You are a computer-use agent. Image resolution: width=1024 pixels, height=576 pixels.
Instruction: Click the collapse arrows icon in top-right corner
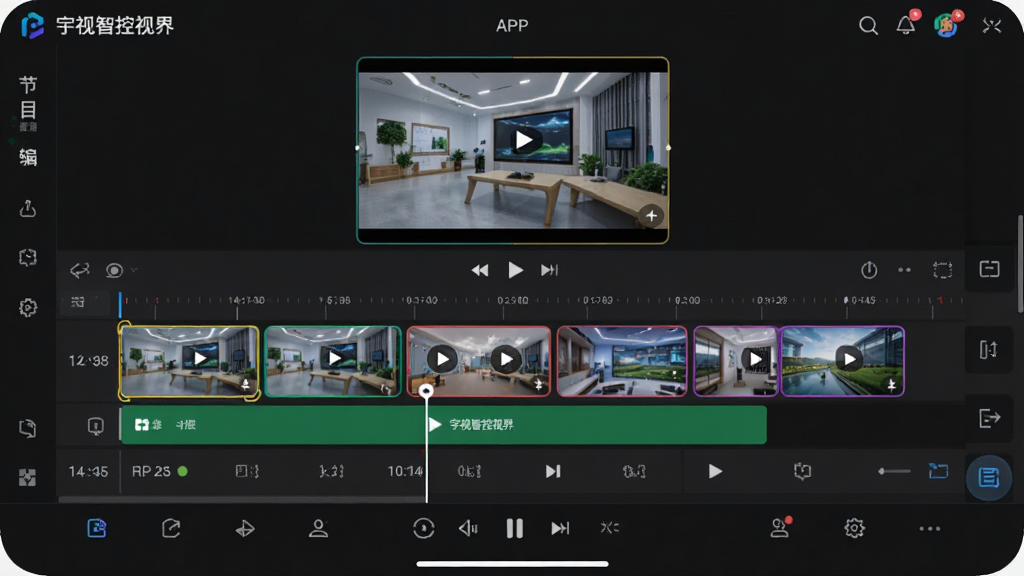992,25
